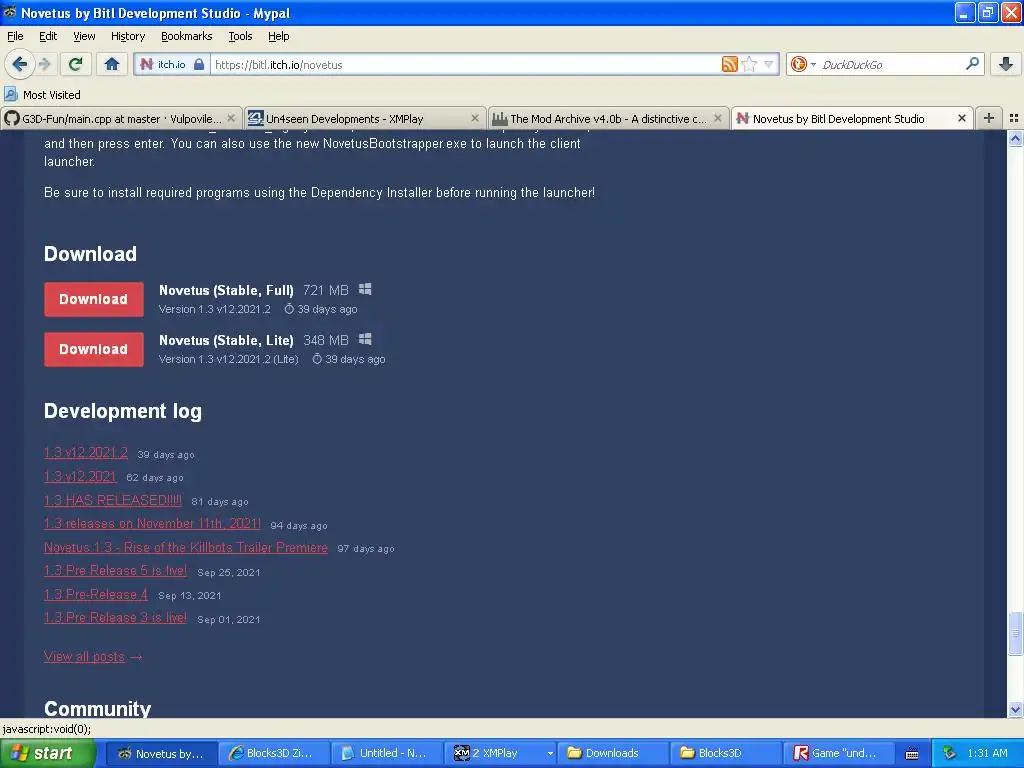Open the Most Visited bookmarks folder
The height and width of the screenshot is (768, 1024).
click(42, 95)
